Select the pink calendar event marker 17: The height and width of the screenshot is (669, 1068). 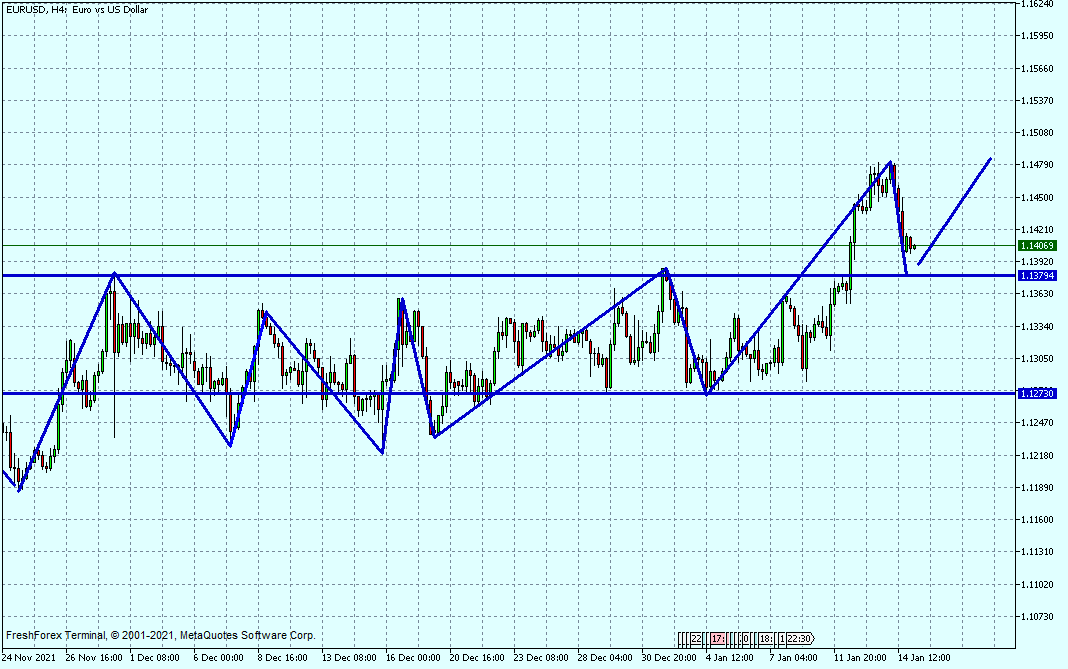717,639
